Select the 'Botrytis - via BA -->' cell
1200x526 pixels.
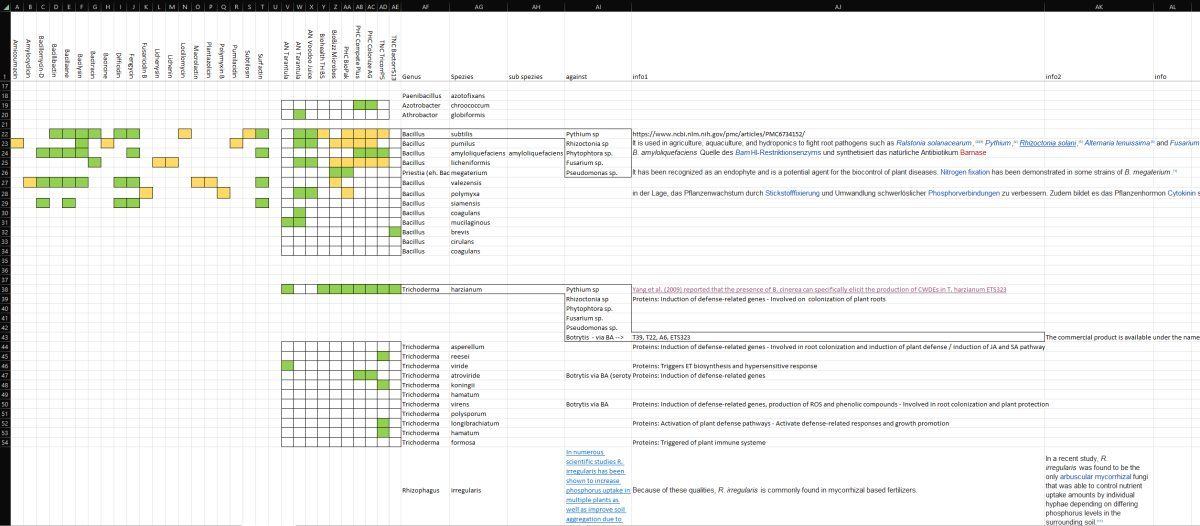pos(598,337)
